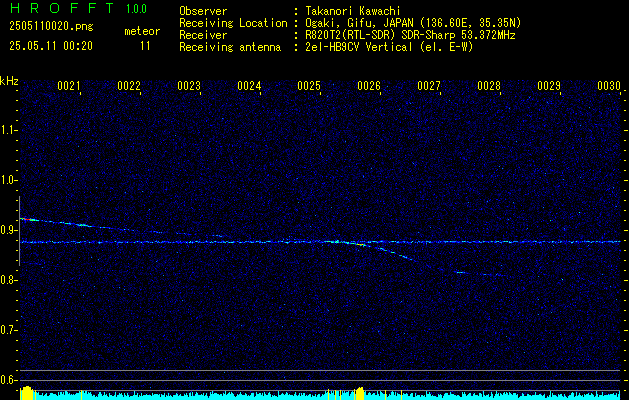Select the version number 1.0.0
629x400 pixels.
point(136,9)
